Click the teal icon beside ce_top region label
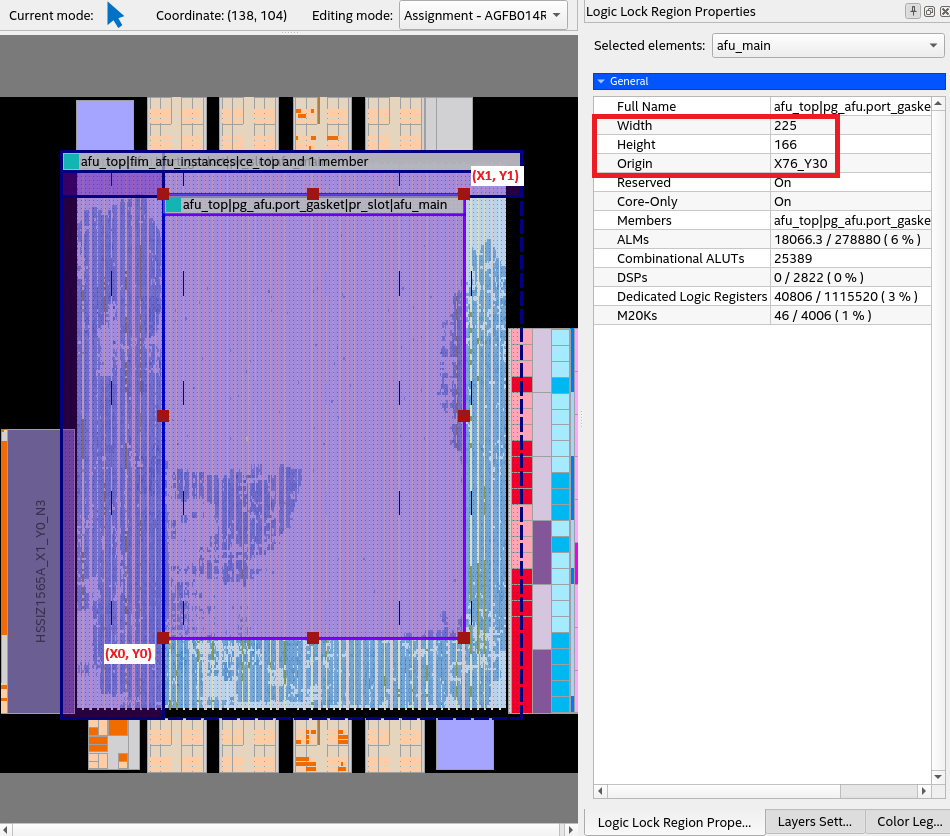Screen dimensions: 950x836 point(71,161)
